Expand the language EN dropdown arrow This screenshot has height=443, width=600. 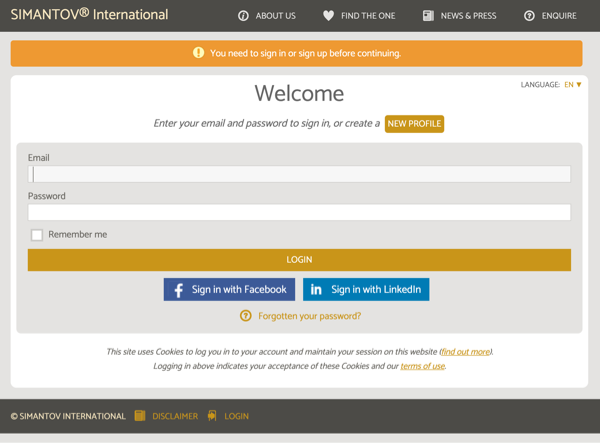pos(579,85)
